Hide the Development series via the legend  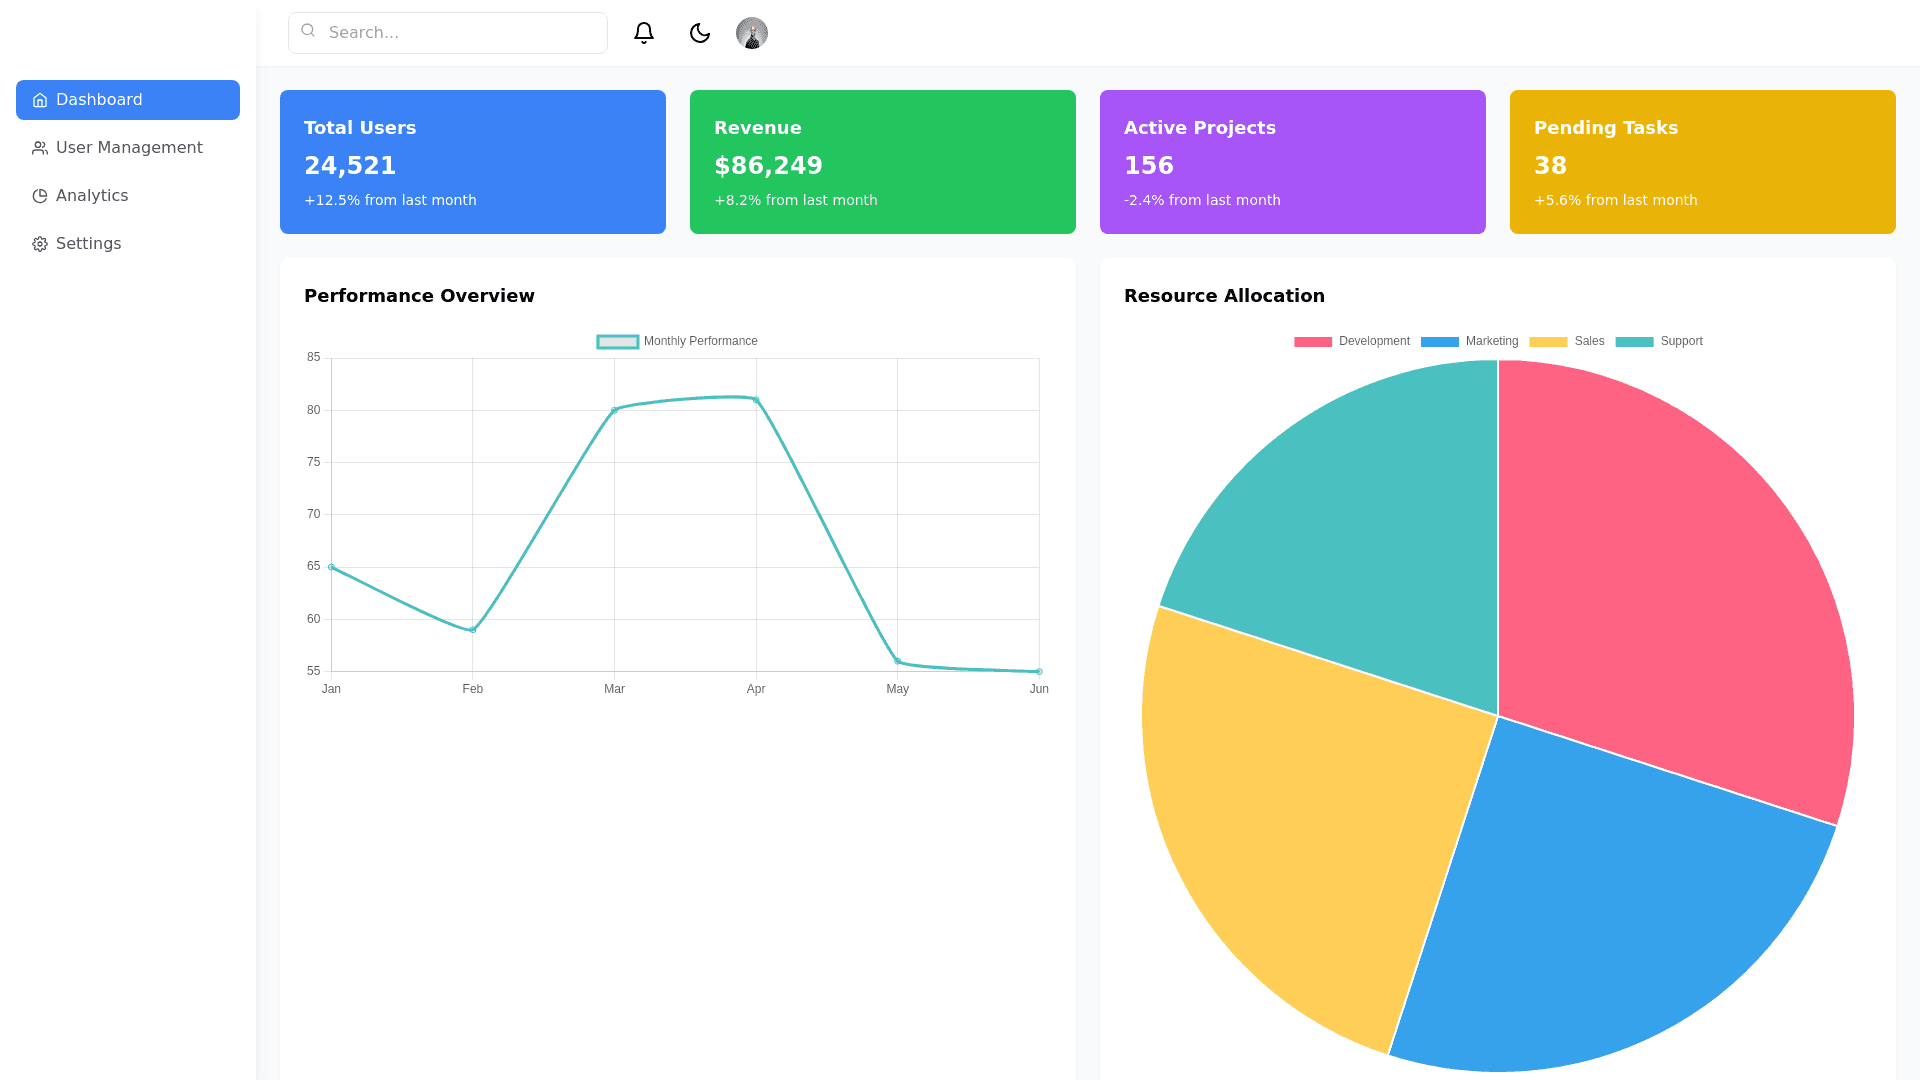point(1373,341)
